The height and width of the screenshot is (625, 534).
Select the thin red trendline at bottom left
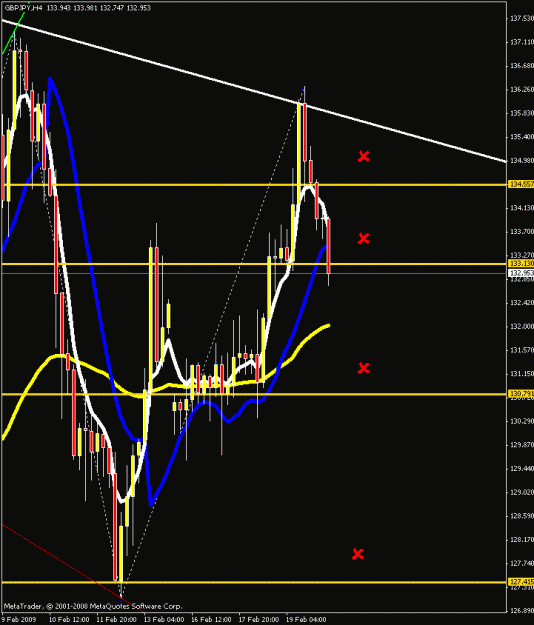click(x=72, y=568)
